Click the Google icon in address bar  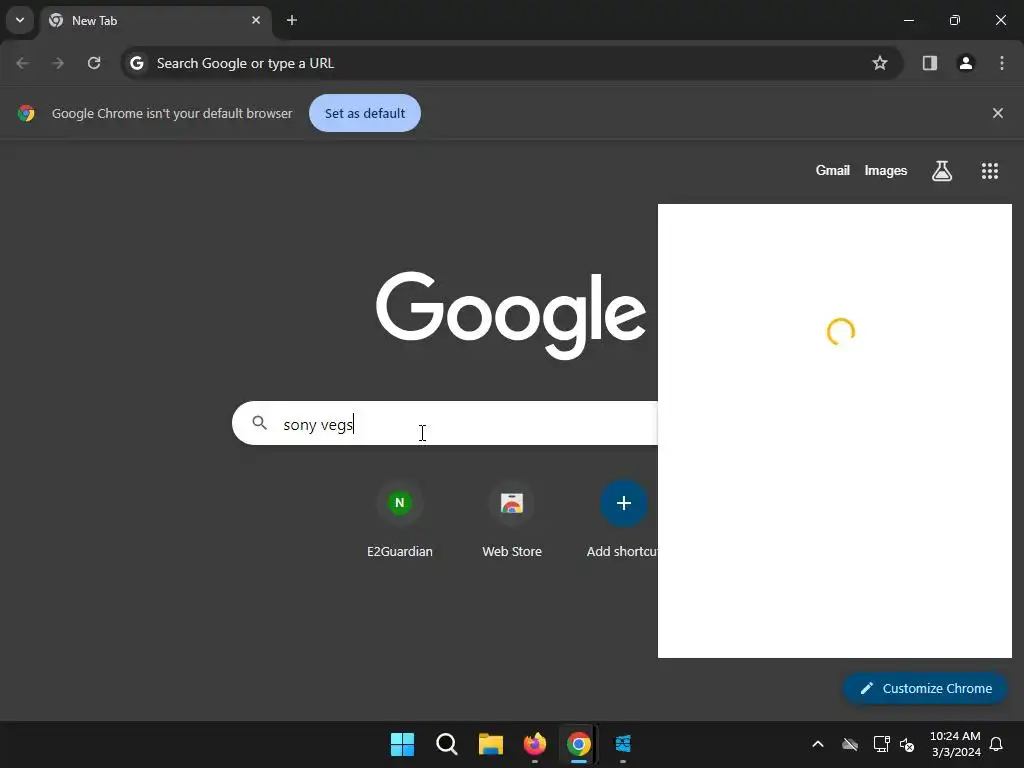(136, 63)
